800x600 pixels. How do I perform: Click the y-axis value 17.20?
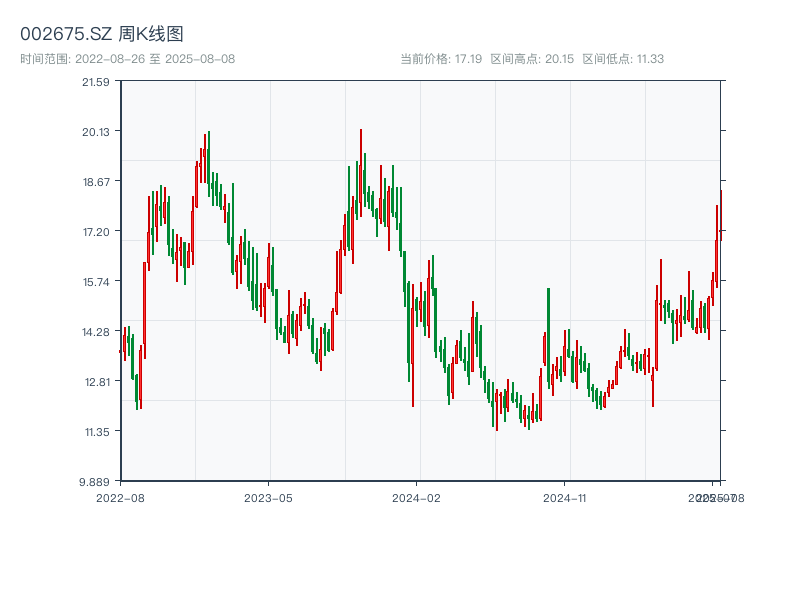click(96, 232)
